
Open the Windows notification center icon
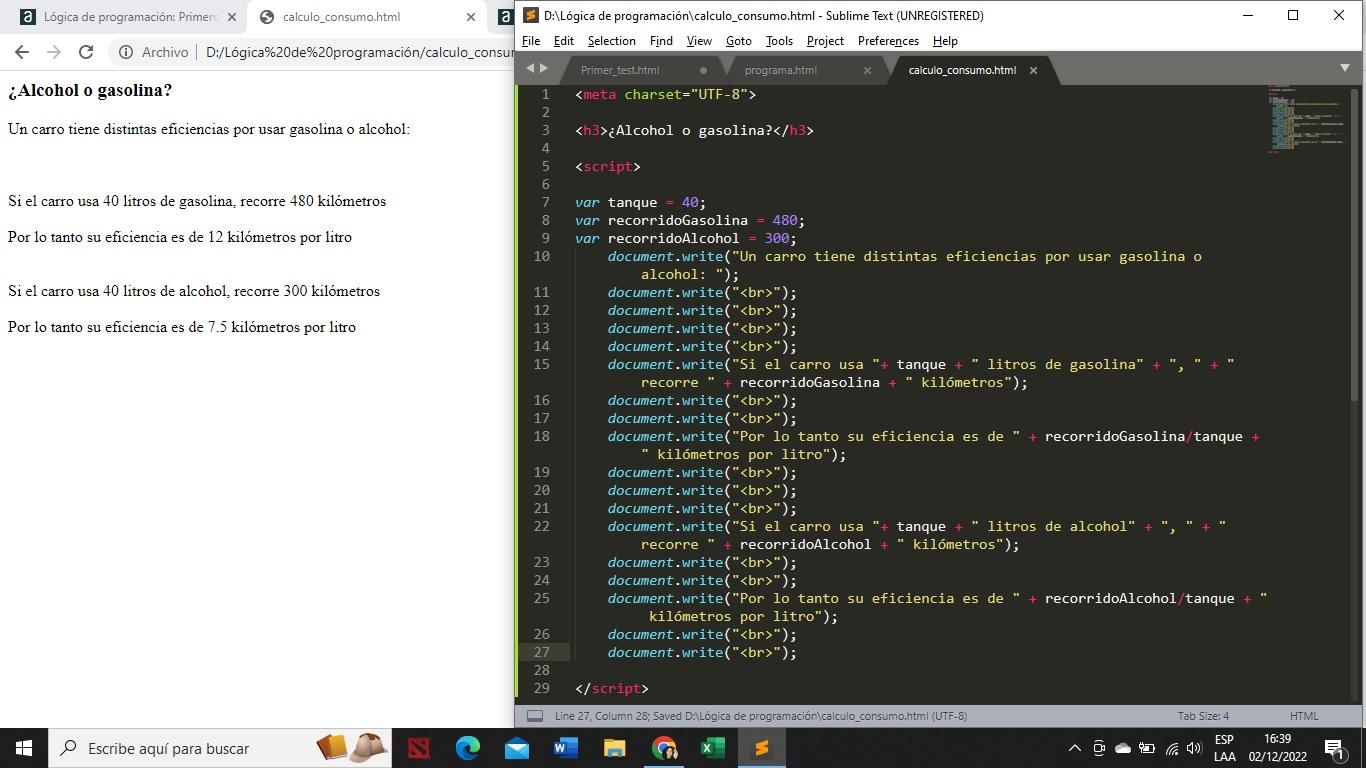click(x=1333, y=748)
